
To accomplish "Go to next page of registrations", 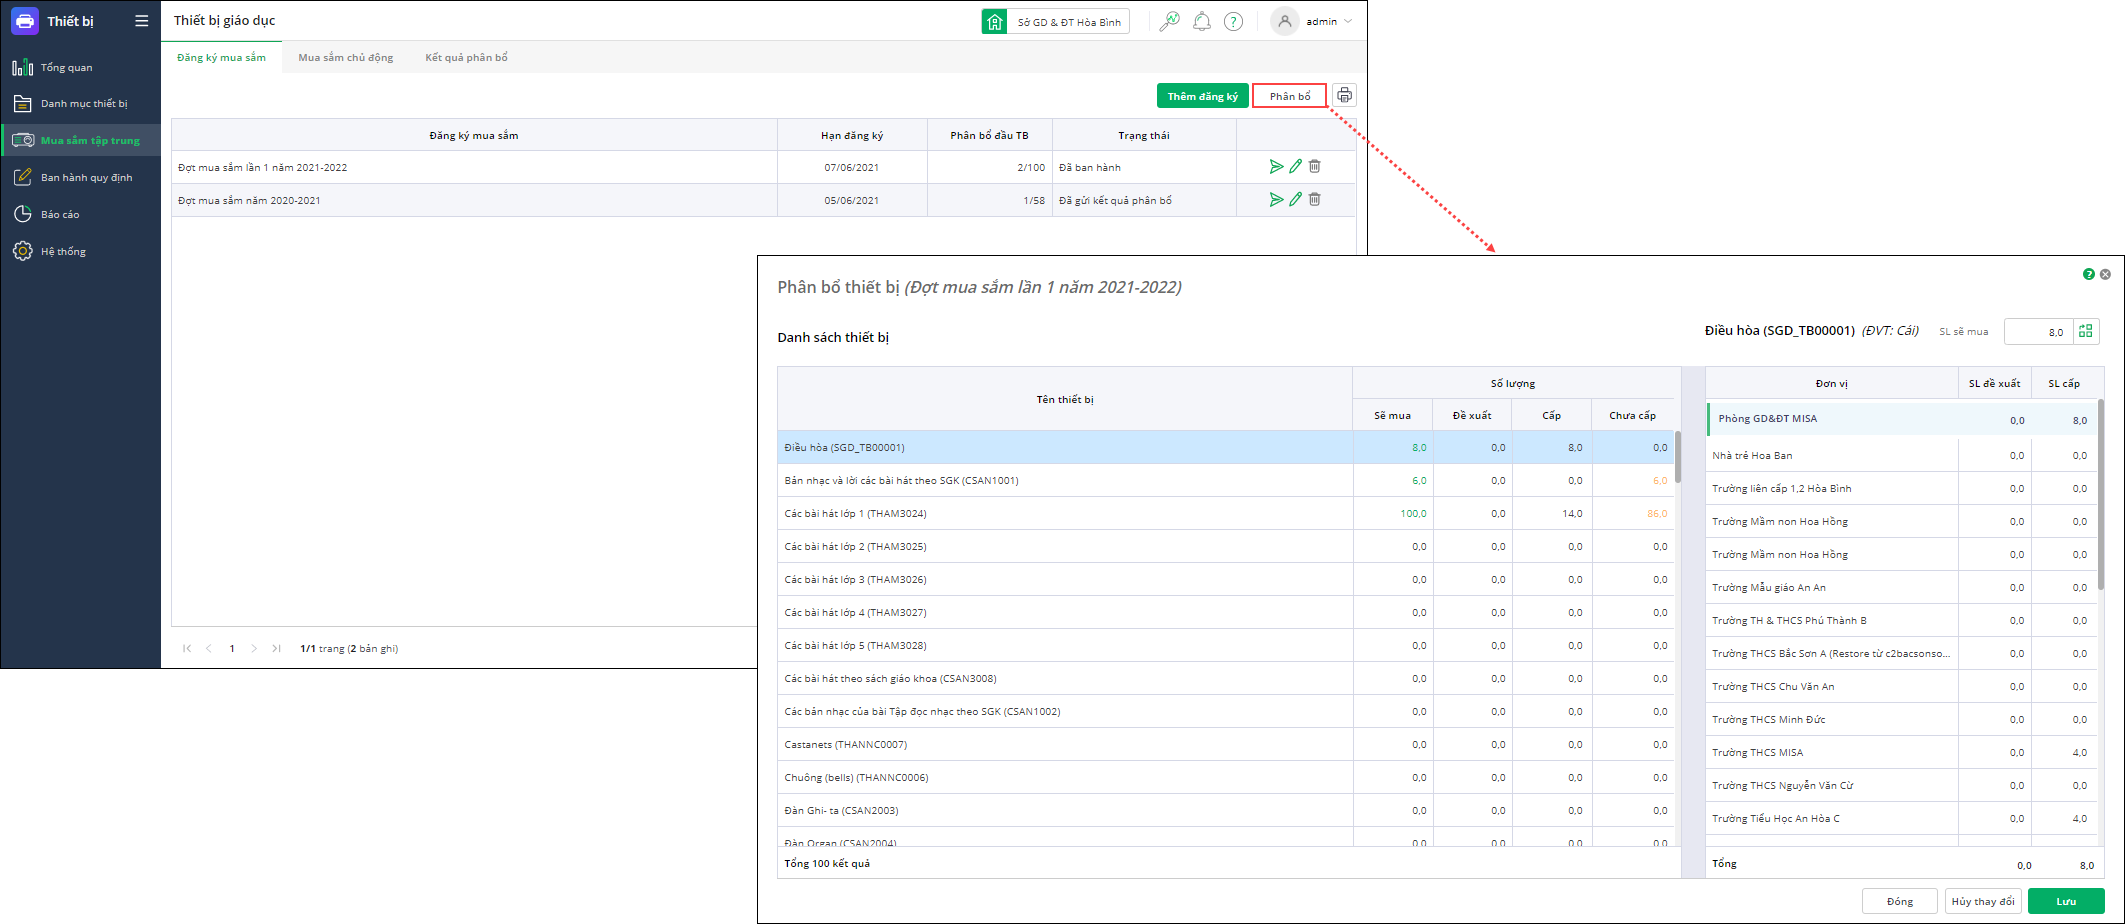I will [254, 648].
